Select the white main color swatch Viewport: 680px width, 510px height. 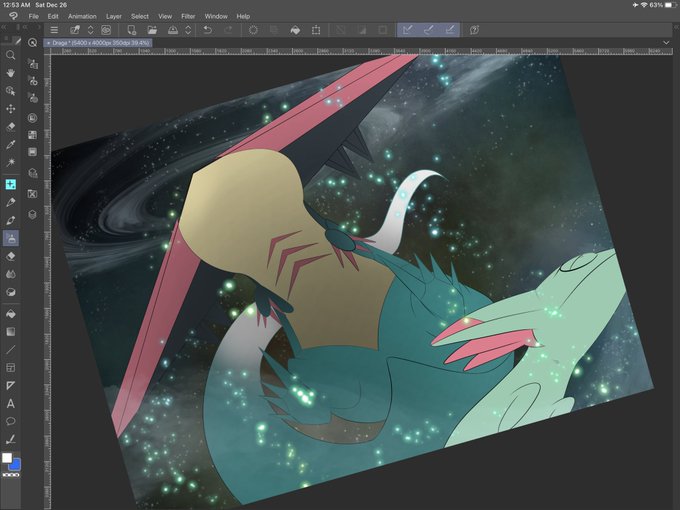(7, 458)
